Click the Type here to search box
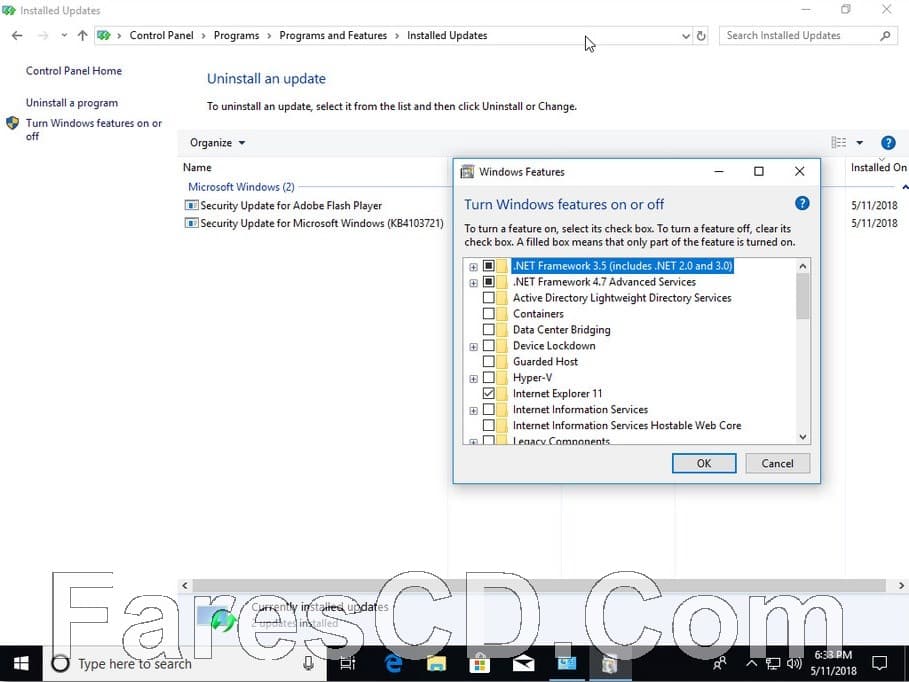Image resolution: width=909 pixels, height=682 pixels. click(184, 663)
